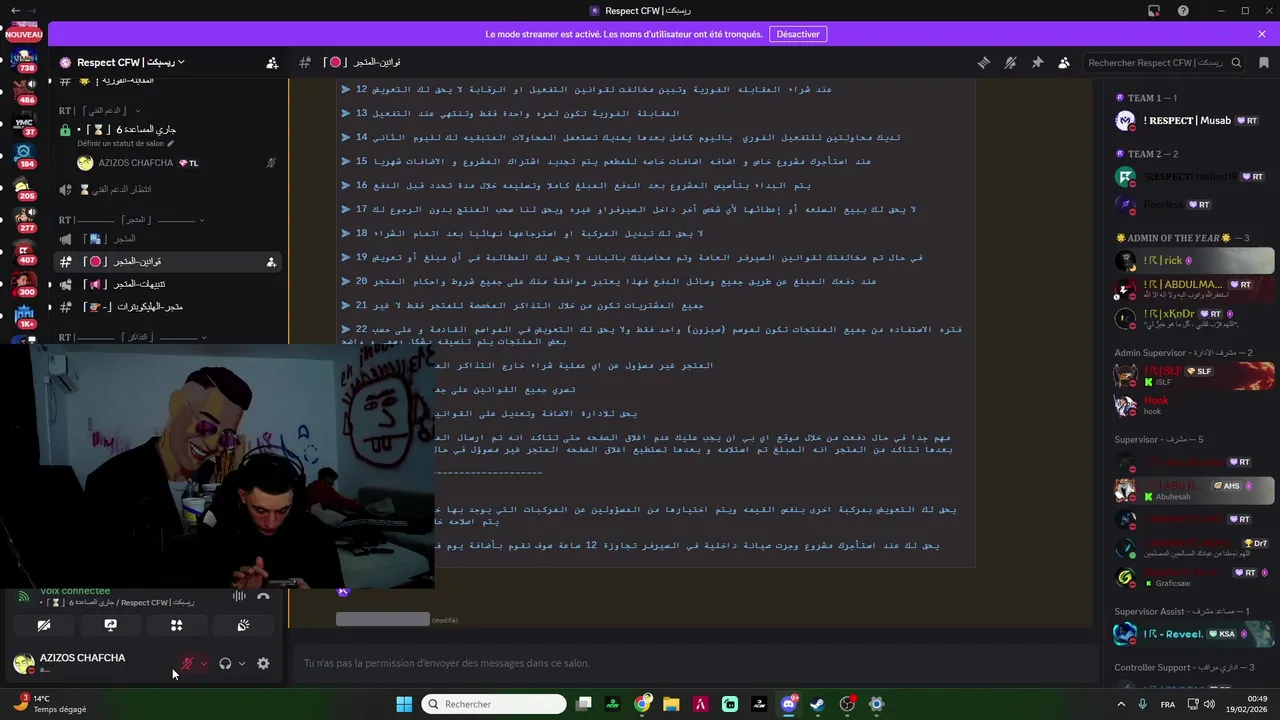Click AZIZOS CHAFCHA user panel avatar
Screen dimensions: 1280x720
click(x=23, y=663)
